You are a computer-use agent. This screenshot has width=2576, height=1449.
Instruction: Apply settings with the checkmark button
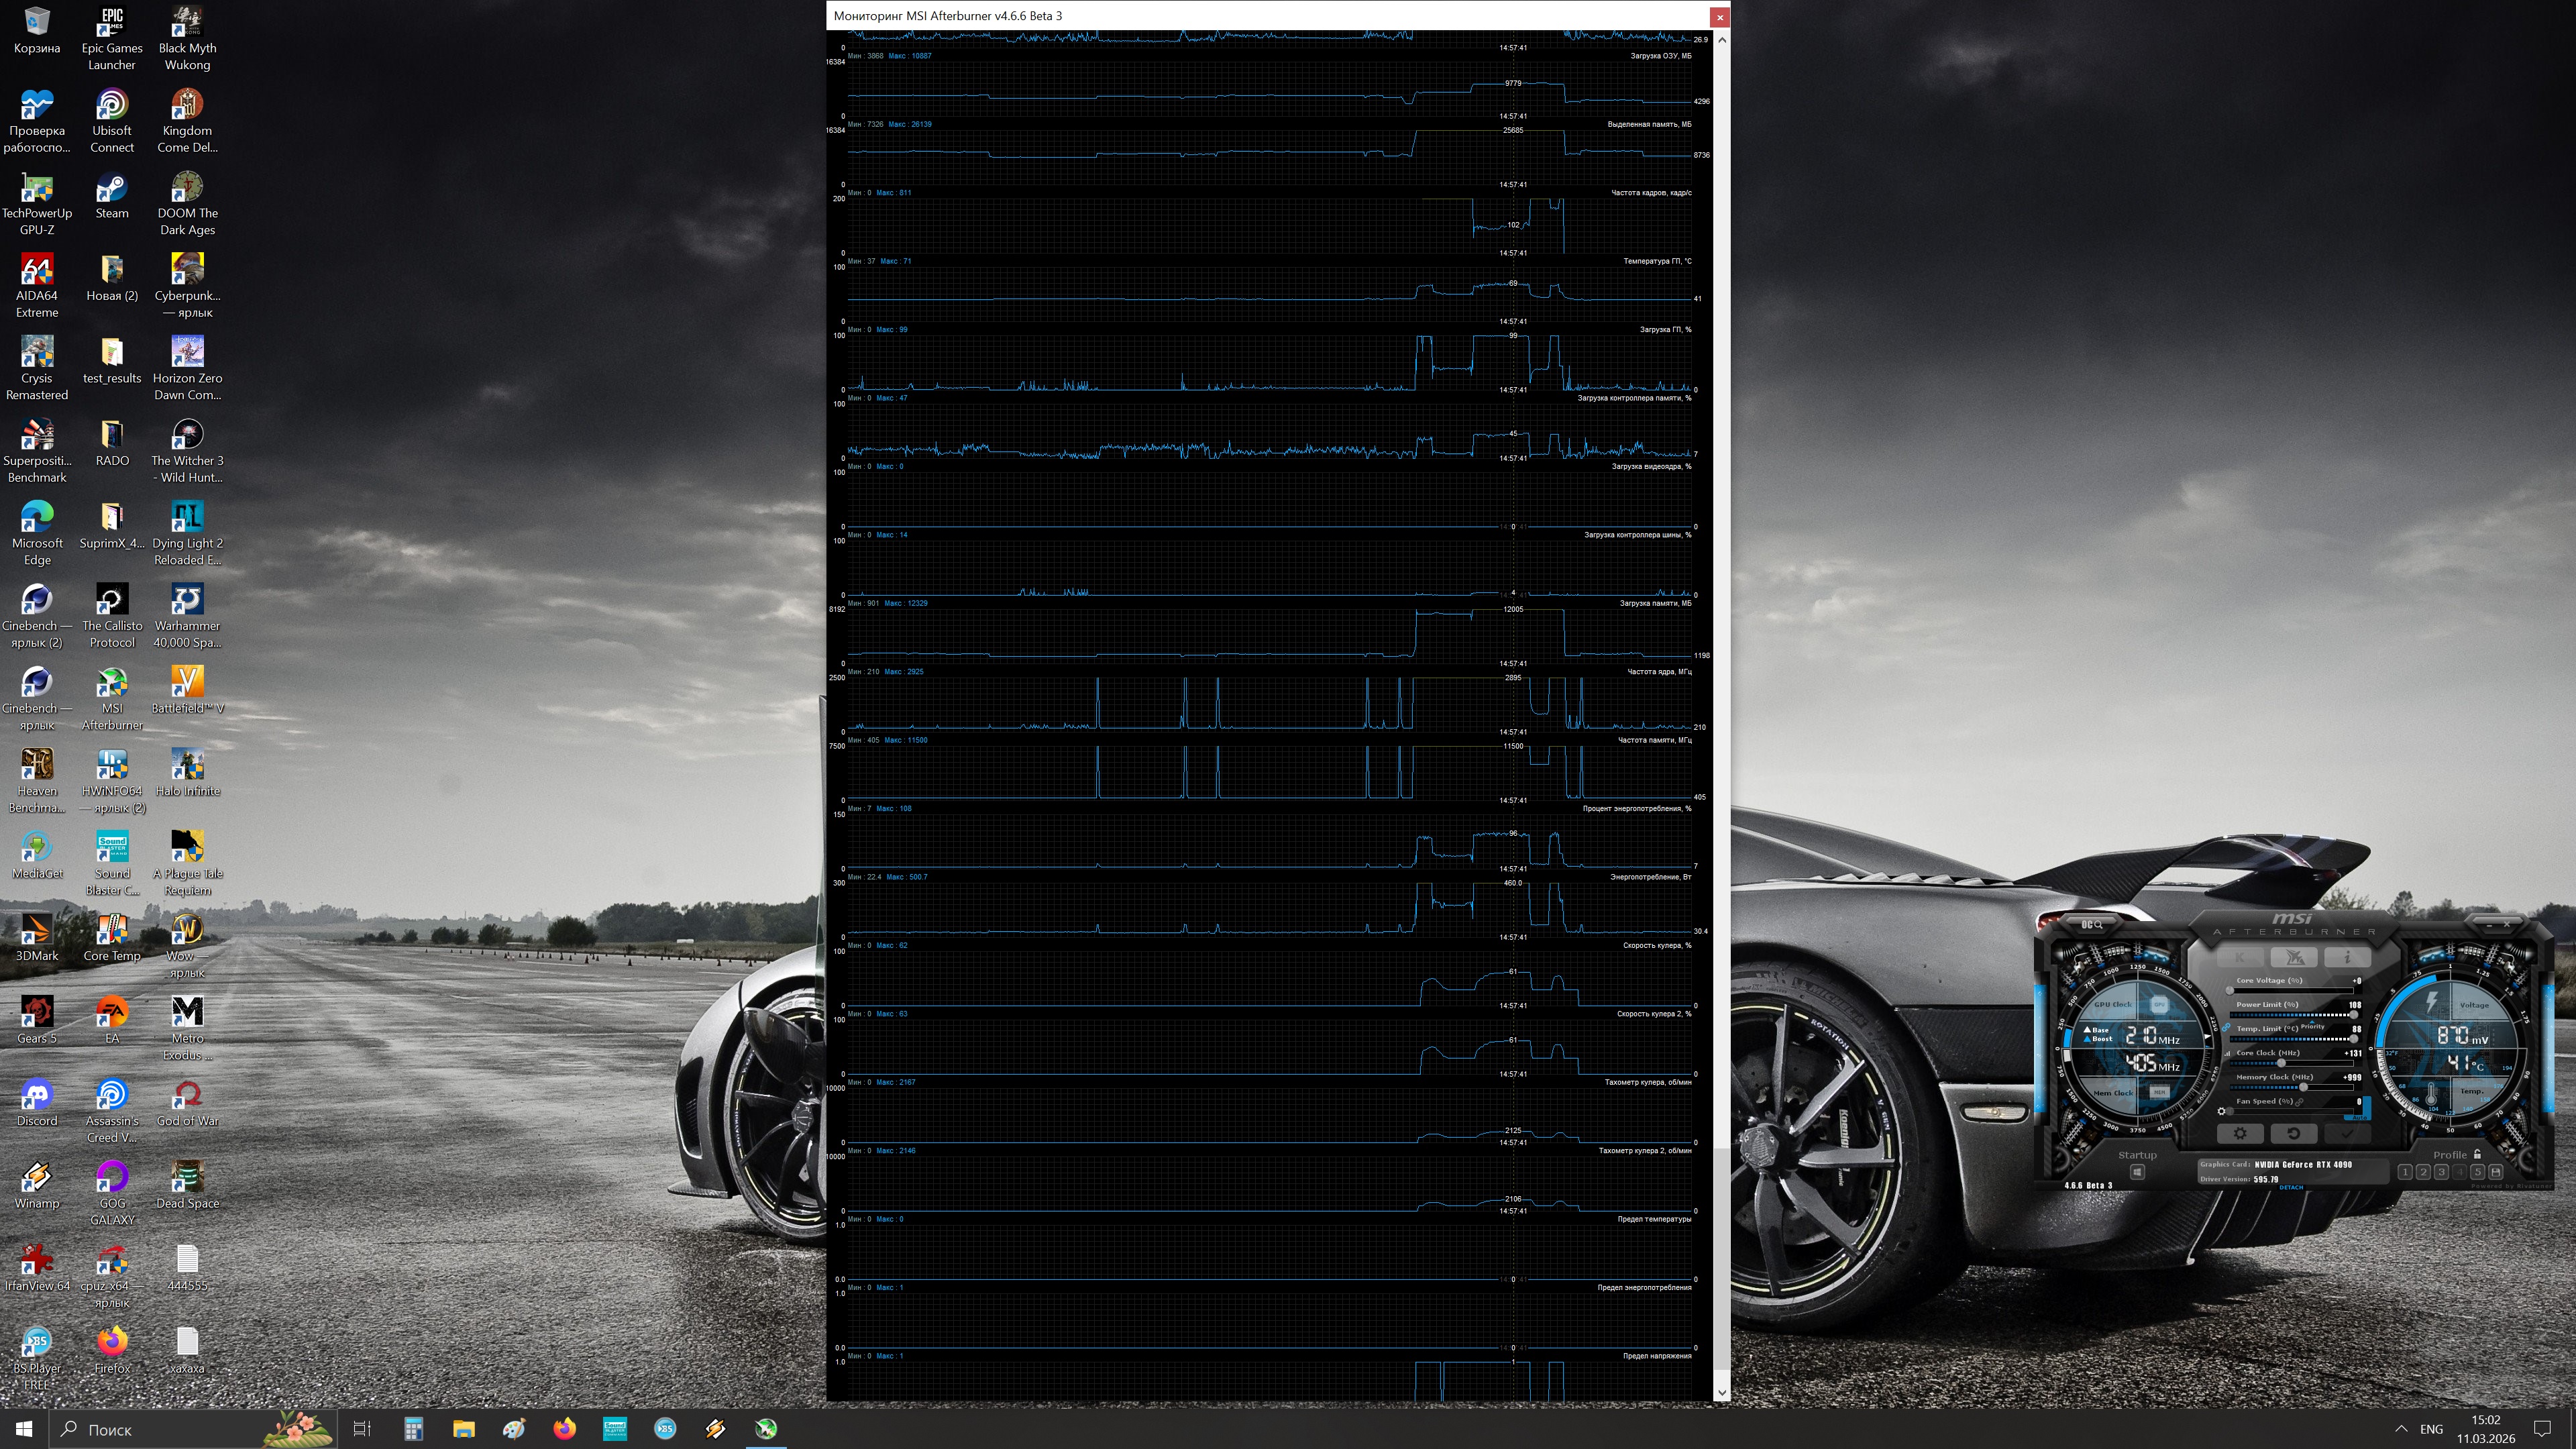[x=2347, y=1134]
